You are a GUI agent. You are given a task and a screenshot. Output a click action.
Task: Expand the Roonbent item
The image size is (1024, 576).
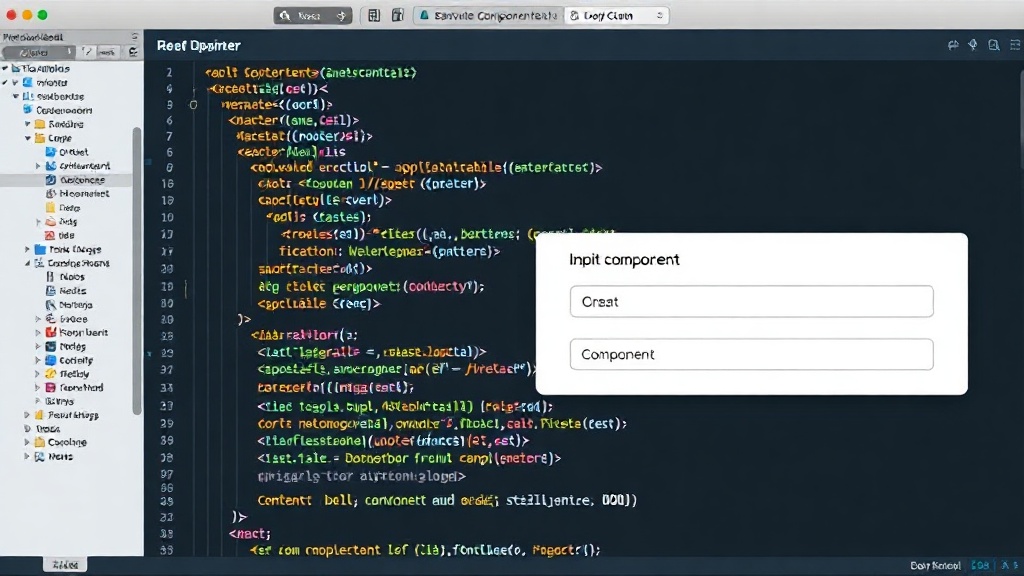[x=38, y=332]
